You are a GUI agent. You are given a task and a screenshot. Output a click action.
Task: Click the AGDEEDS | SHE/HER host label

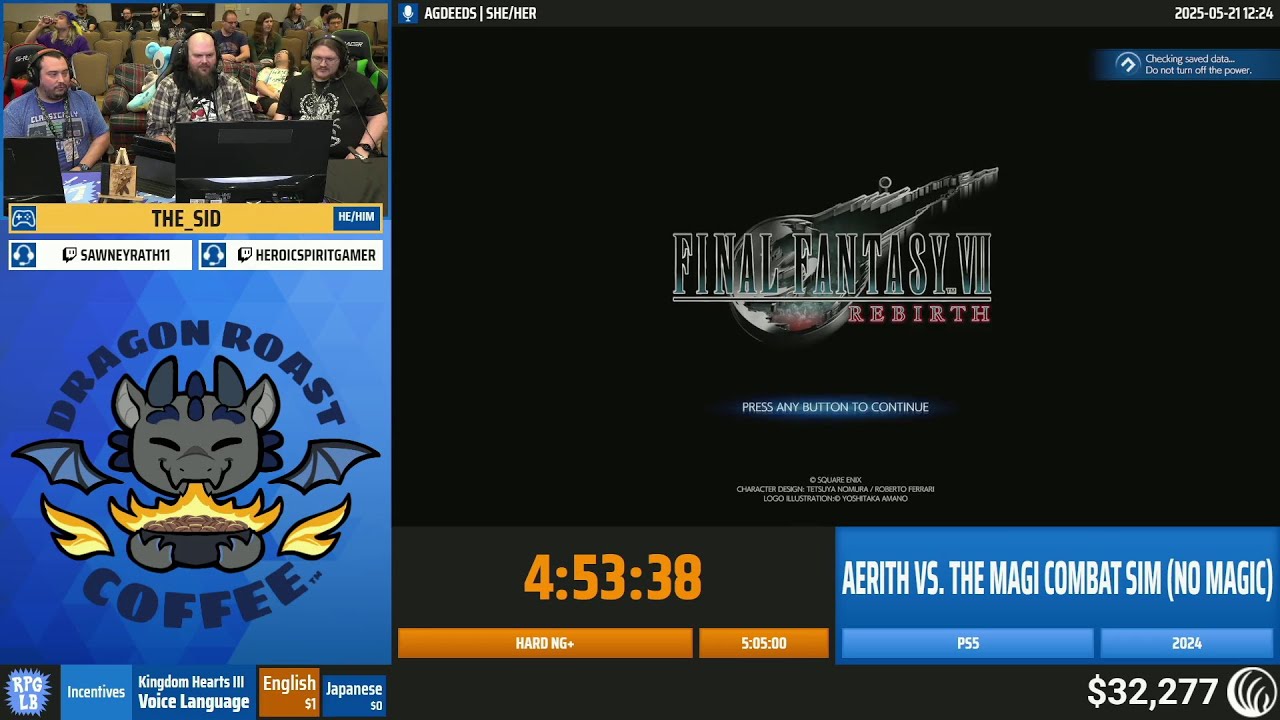pyautogui.click(x=480, y=13)
